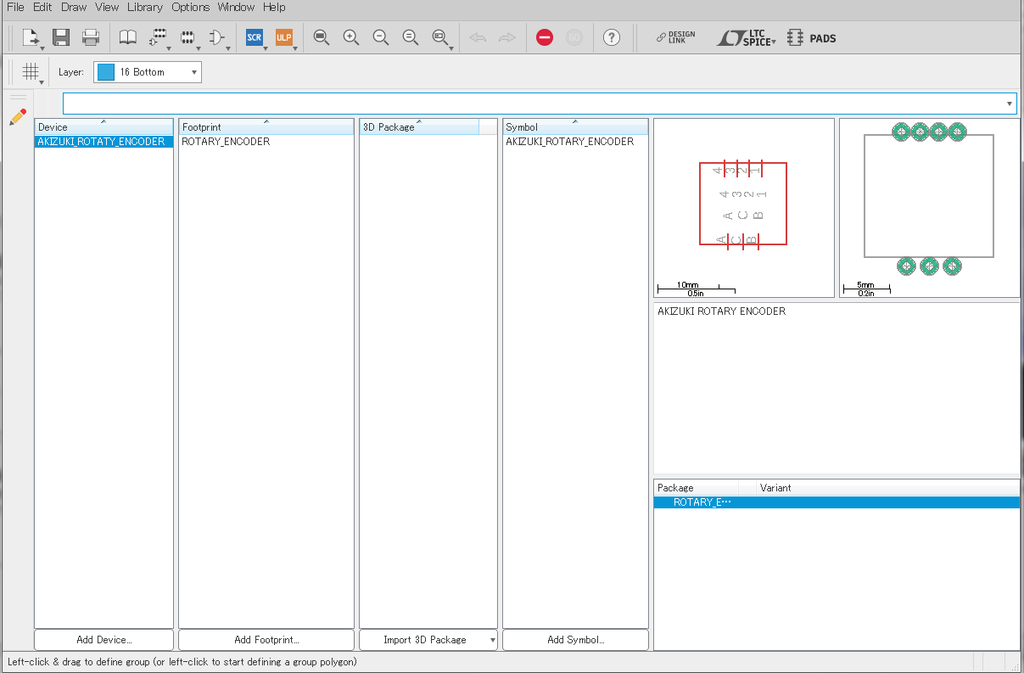Open the Symbol editor gate icon
This screenshot has height=673, width=1024.
[x=217, y=37]
